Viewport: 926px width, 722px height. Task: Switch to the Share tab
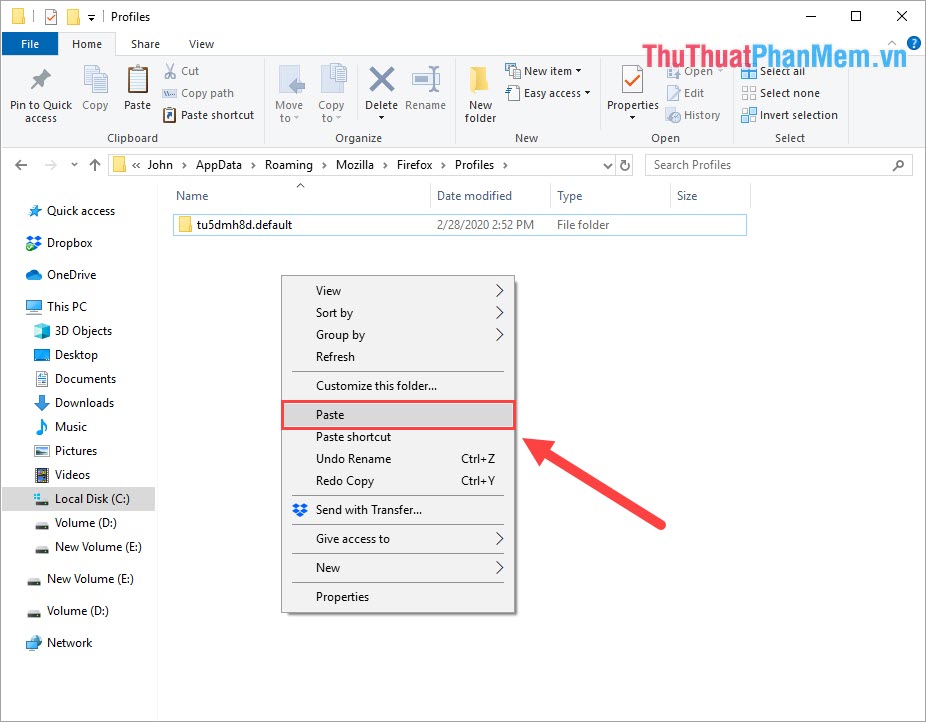coord(145,43)
